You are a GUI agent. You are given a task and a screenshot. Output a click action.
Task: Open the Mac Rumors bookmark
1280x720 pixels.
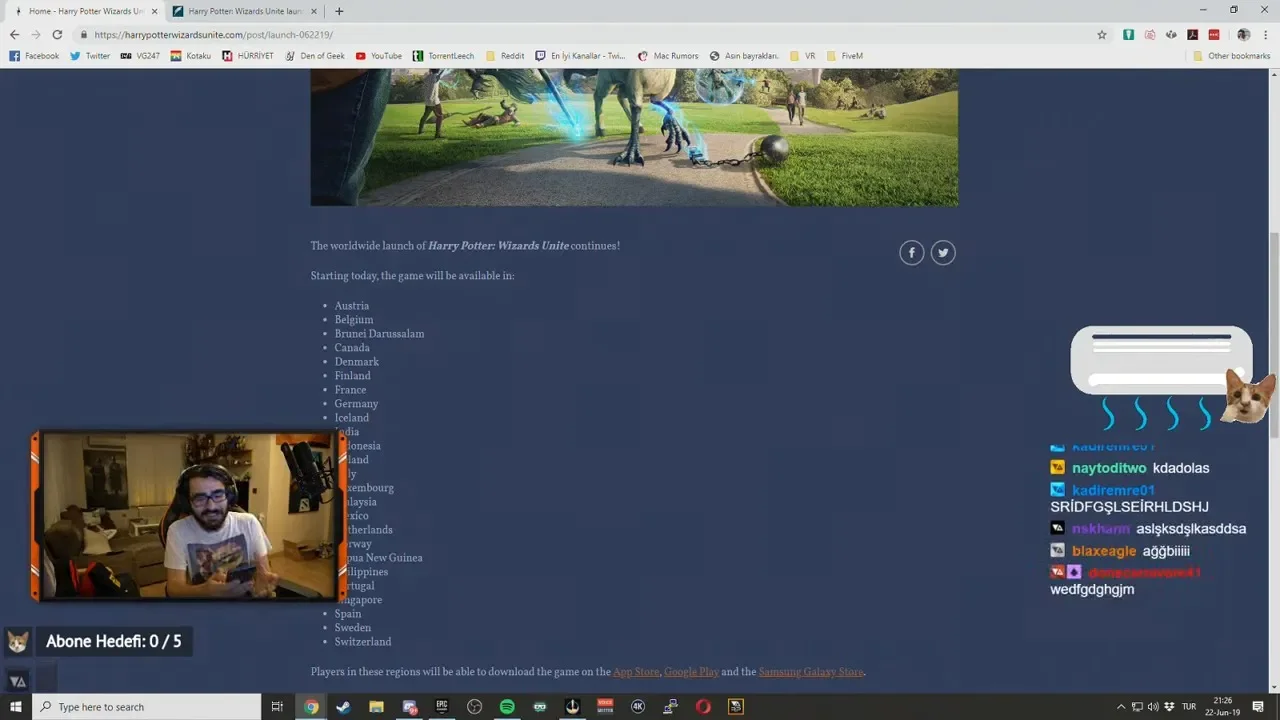tap(668, 56)
